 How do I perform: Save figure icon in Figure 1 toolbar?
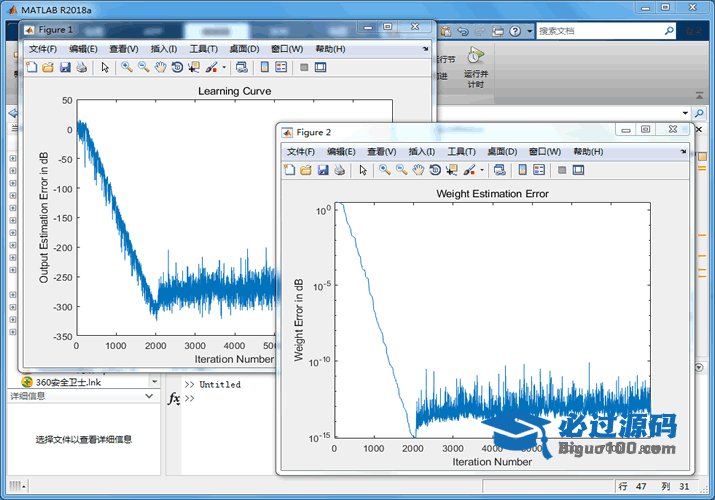pos(65,67)
